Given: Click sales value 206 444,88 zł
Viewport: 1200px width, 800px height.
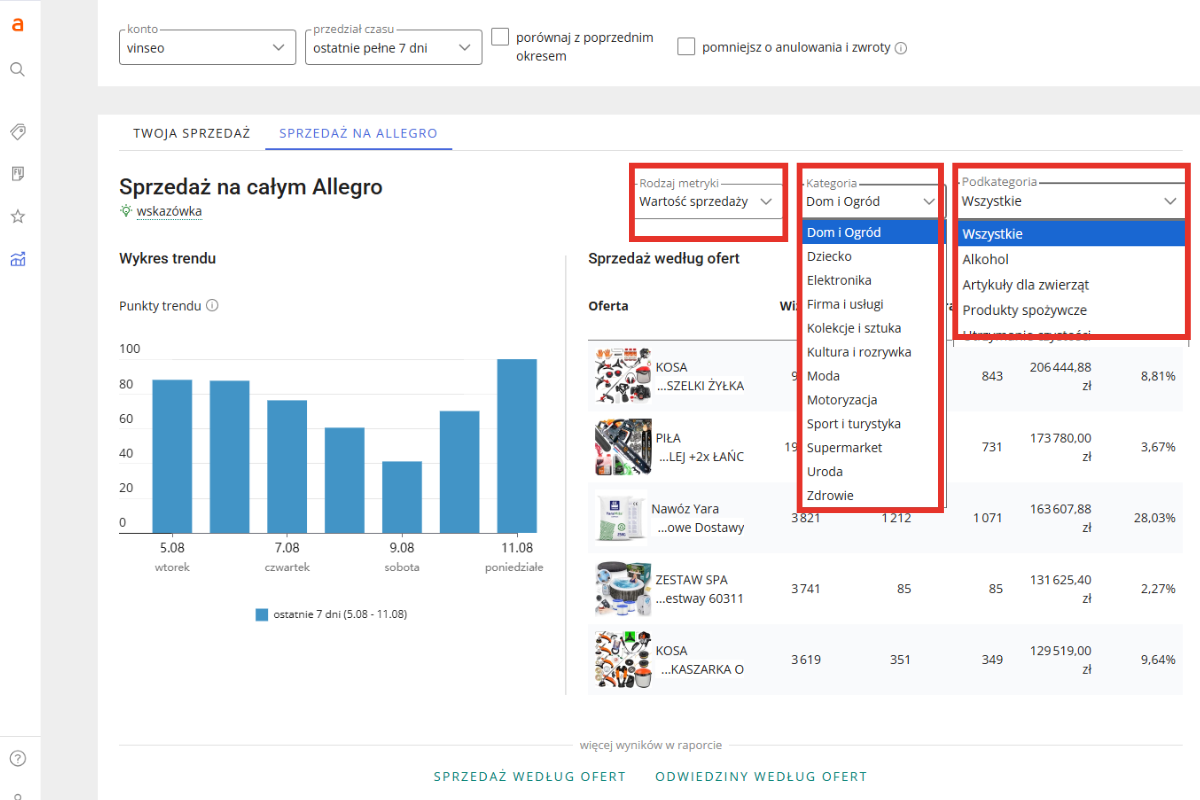Looking at the screenshot, I should tap(1060, 376).
